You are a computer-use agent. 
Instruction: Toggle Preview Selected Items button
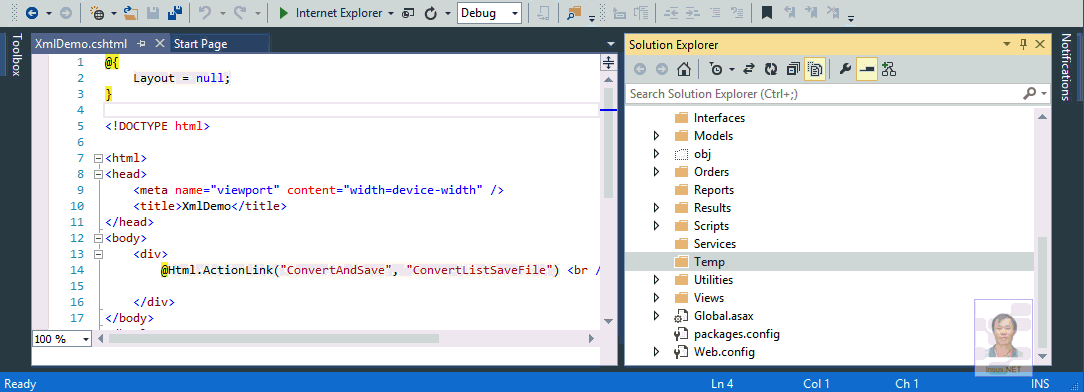[867, 69]
